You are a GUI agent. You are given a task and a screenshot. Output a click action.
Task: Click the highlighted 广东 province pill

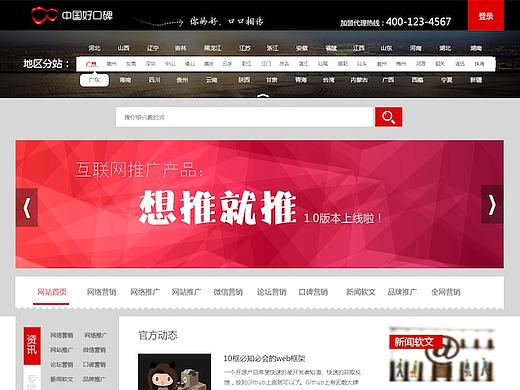(x=94, y=80)
